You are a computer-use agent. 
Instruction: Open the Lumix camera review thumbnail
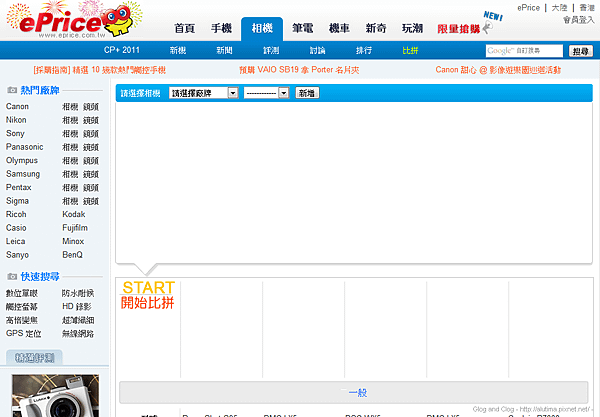point(55,396)
